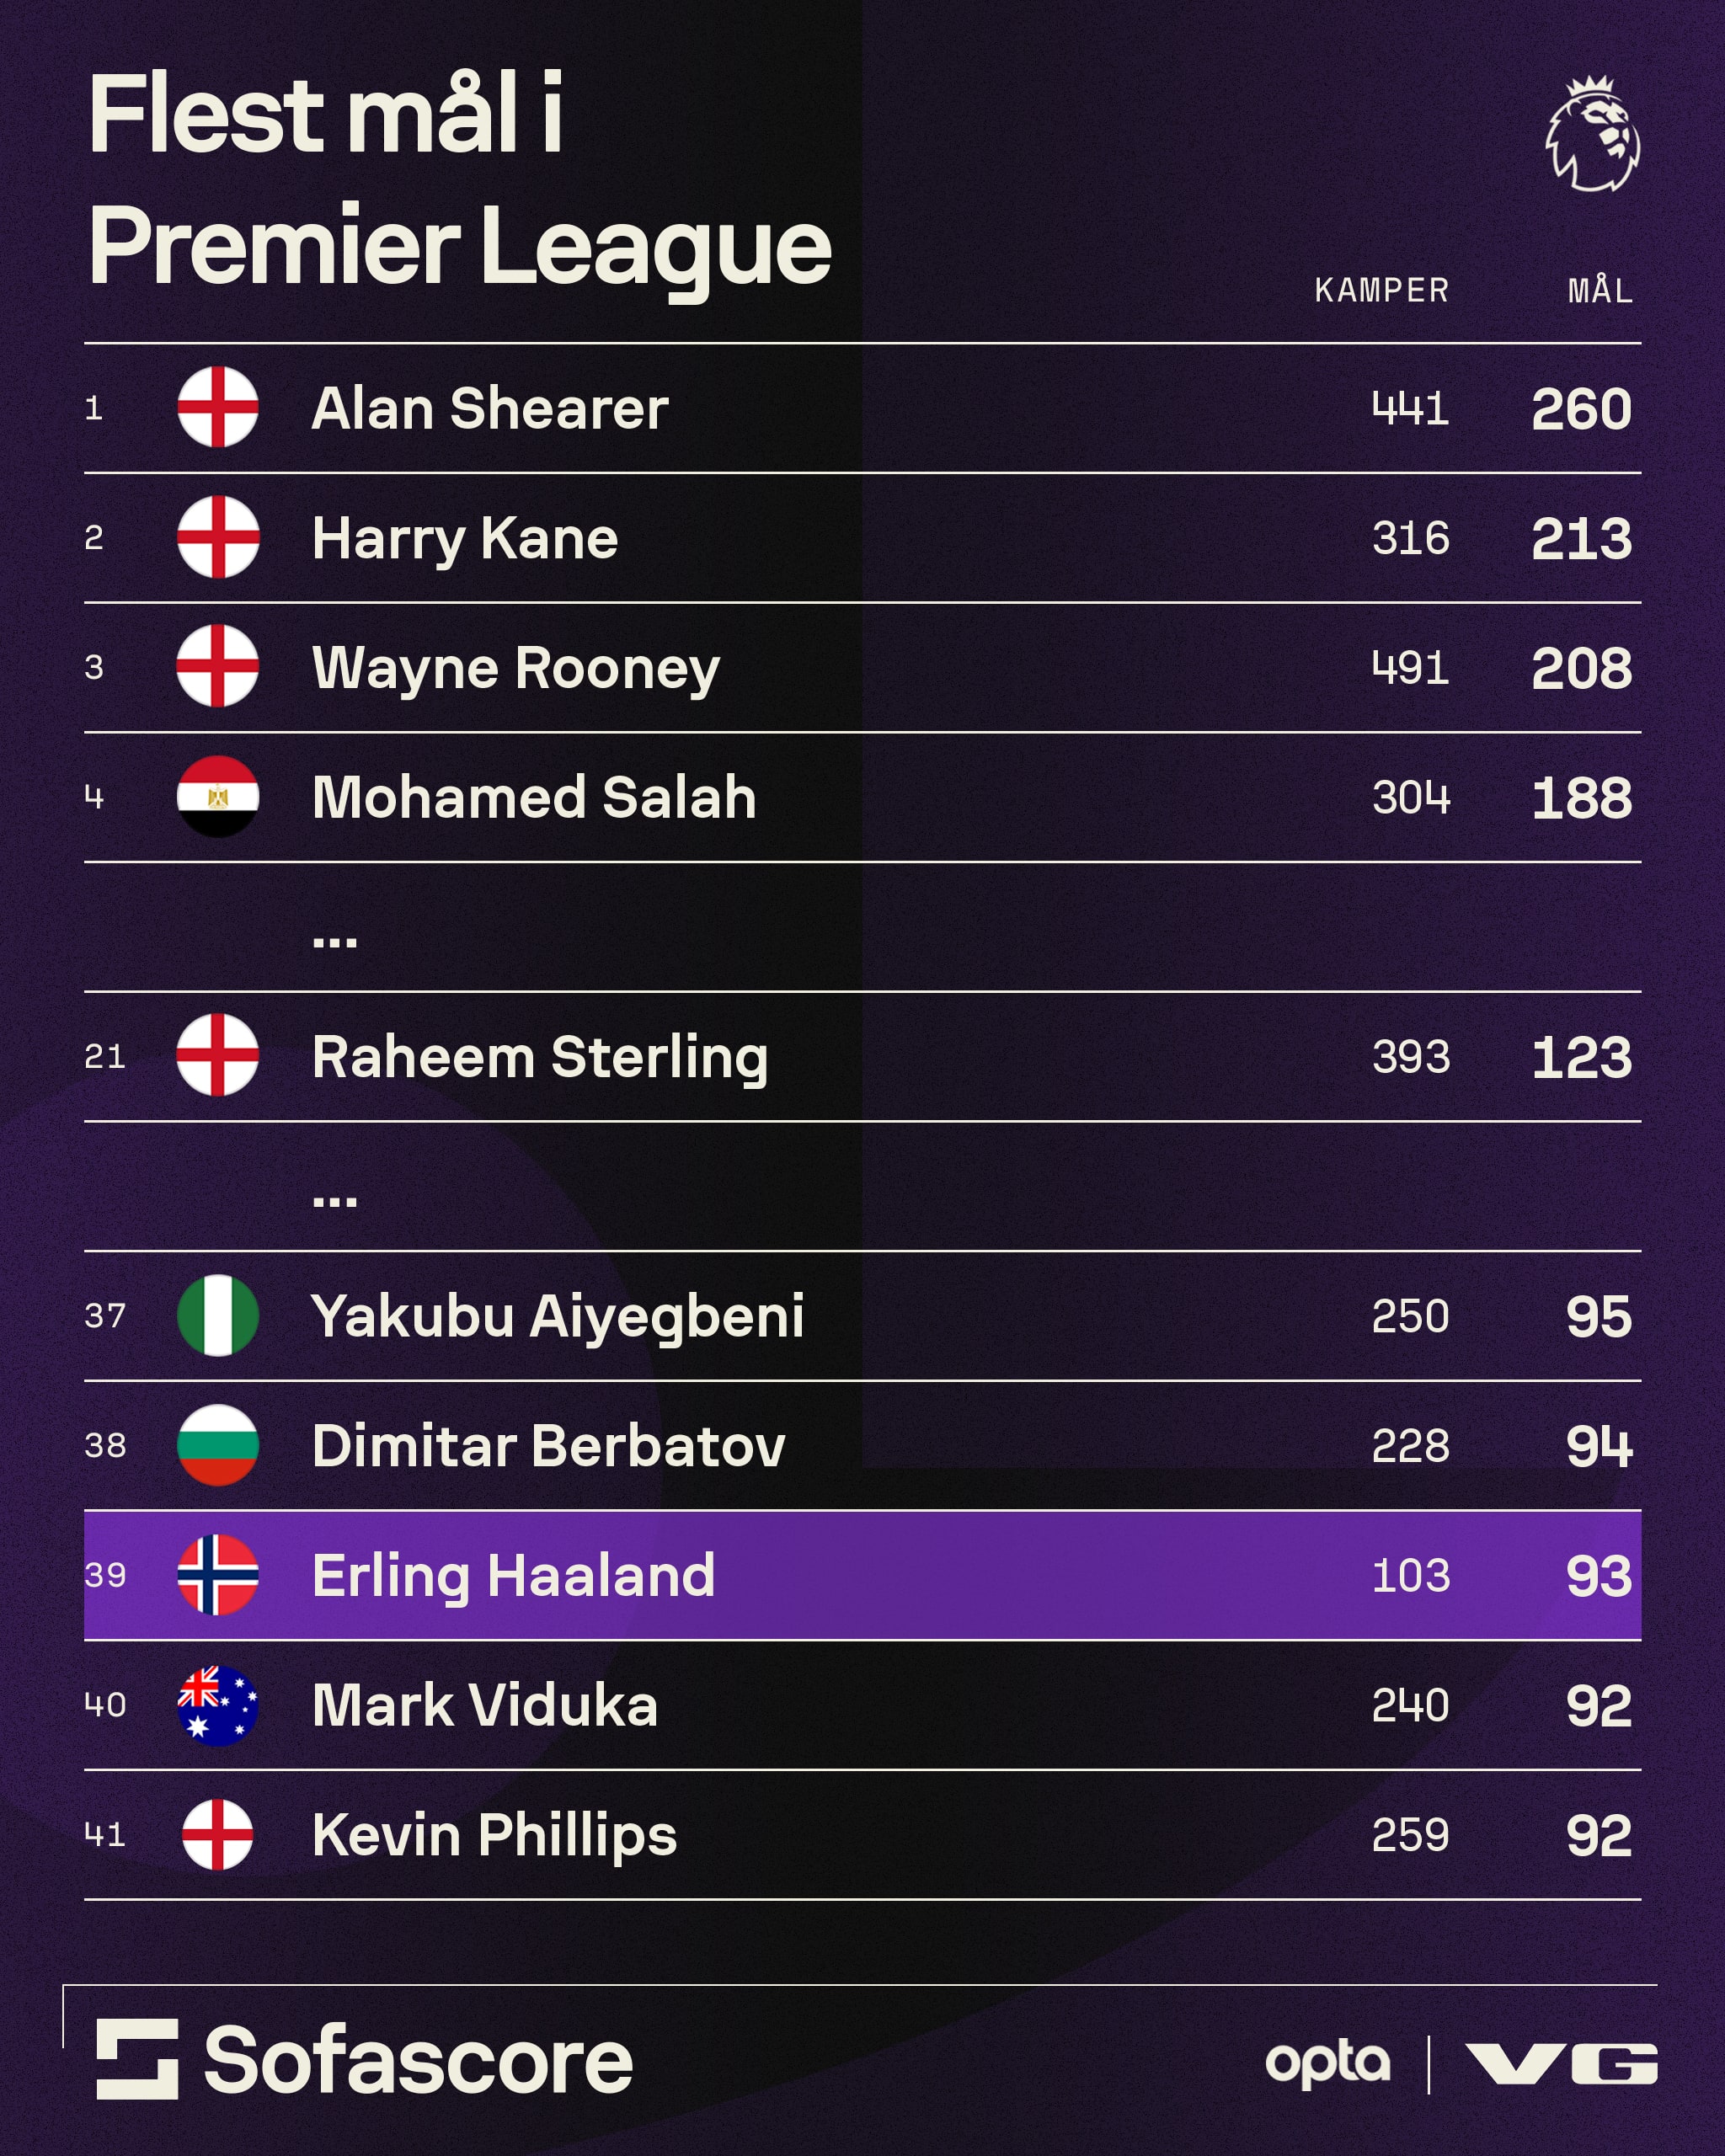Select the player name Harry Kane
Screen dimensions: 1725x2156
[465, 538]
